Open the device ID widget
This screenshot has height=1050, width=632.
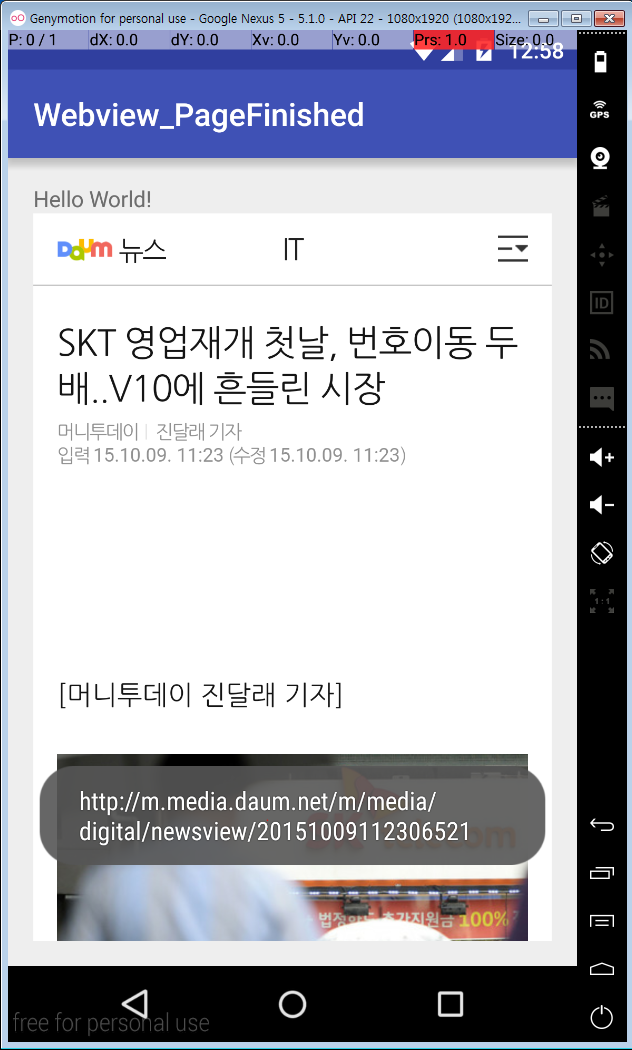tap(601, 303)
